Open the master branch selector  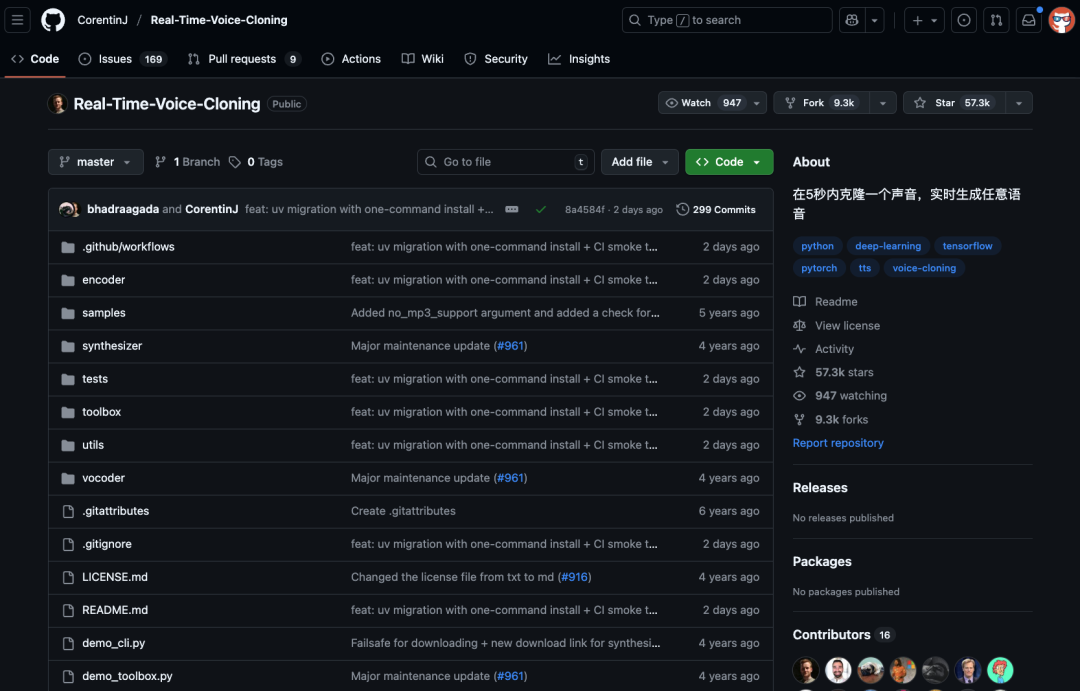click(96, 162)
